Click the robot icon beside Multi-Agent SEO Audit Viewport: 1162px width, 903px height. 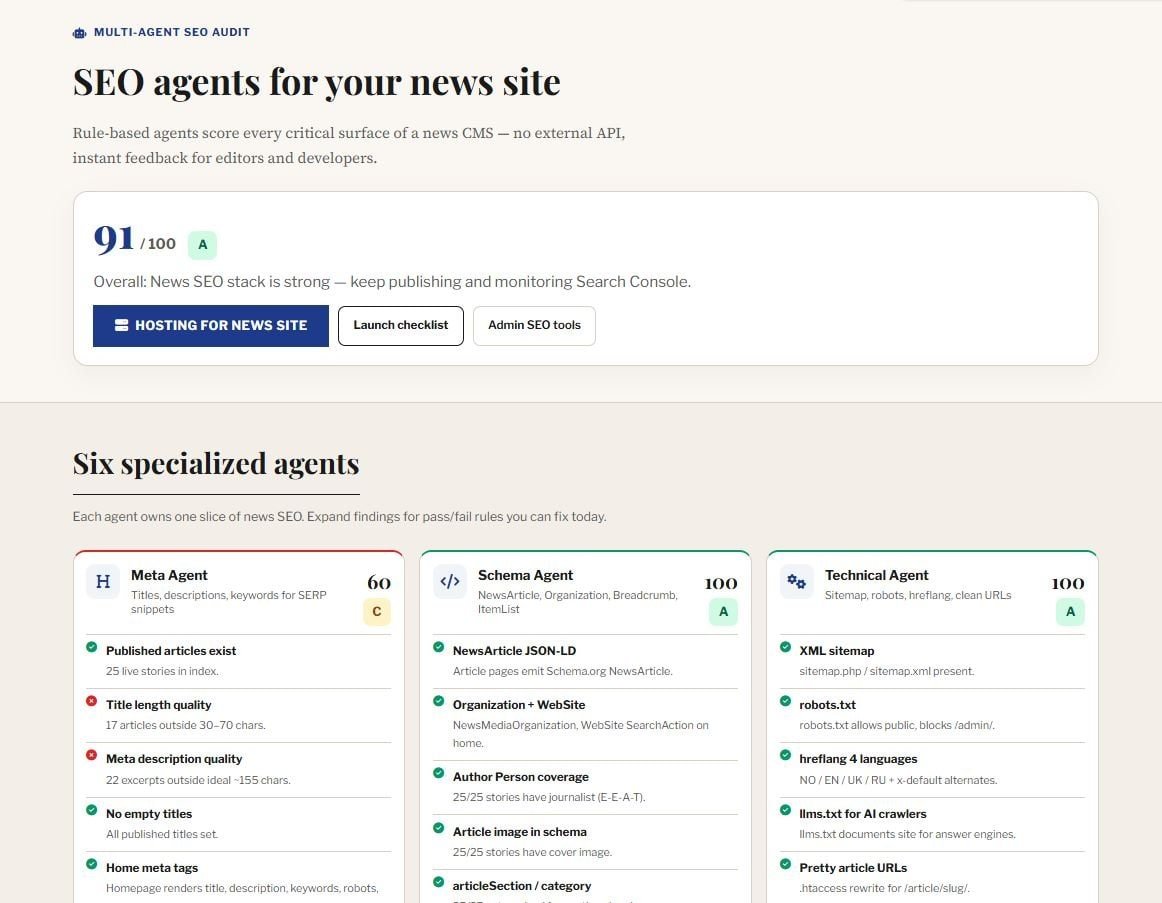pyautogui.click(x=79, y=33)
